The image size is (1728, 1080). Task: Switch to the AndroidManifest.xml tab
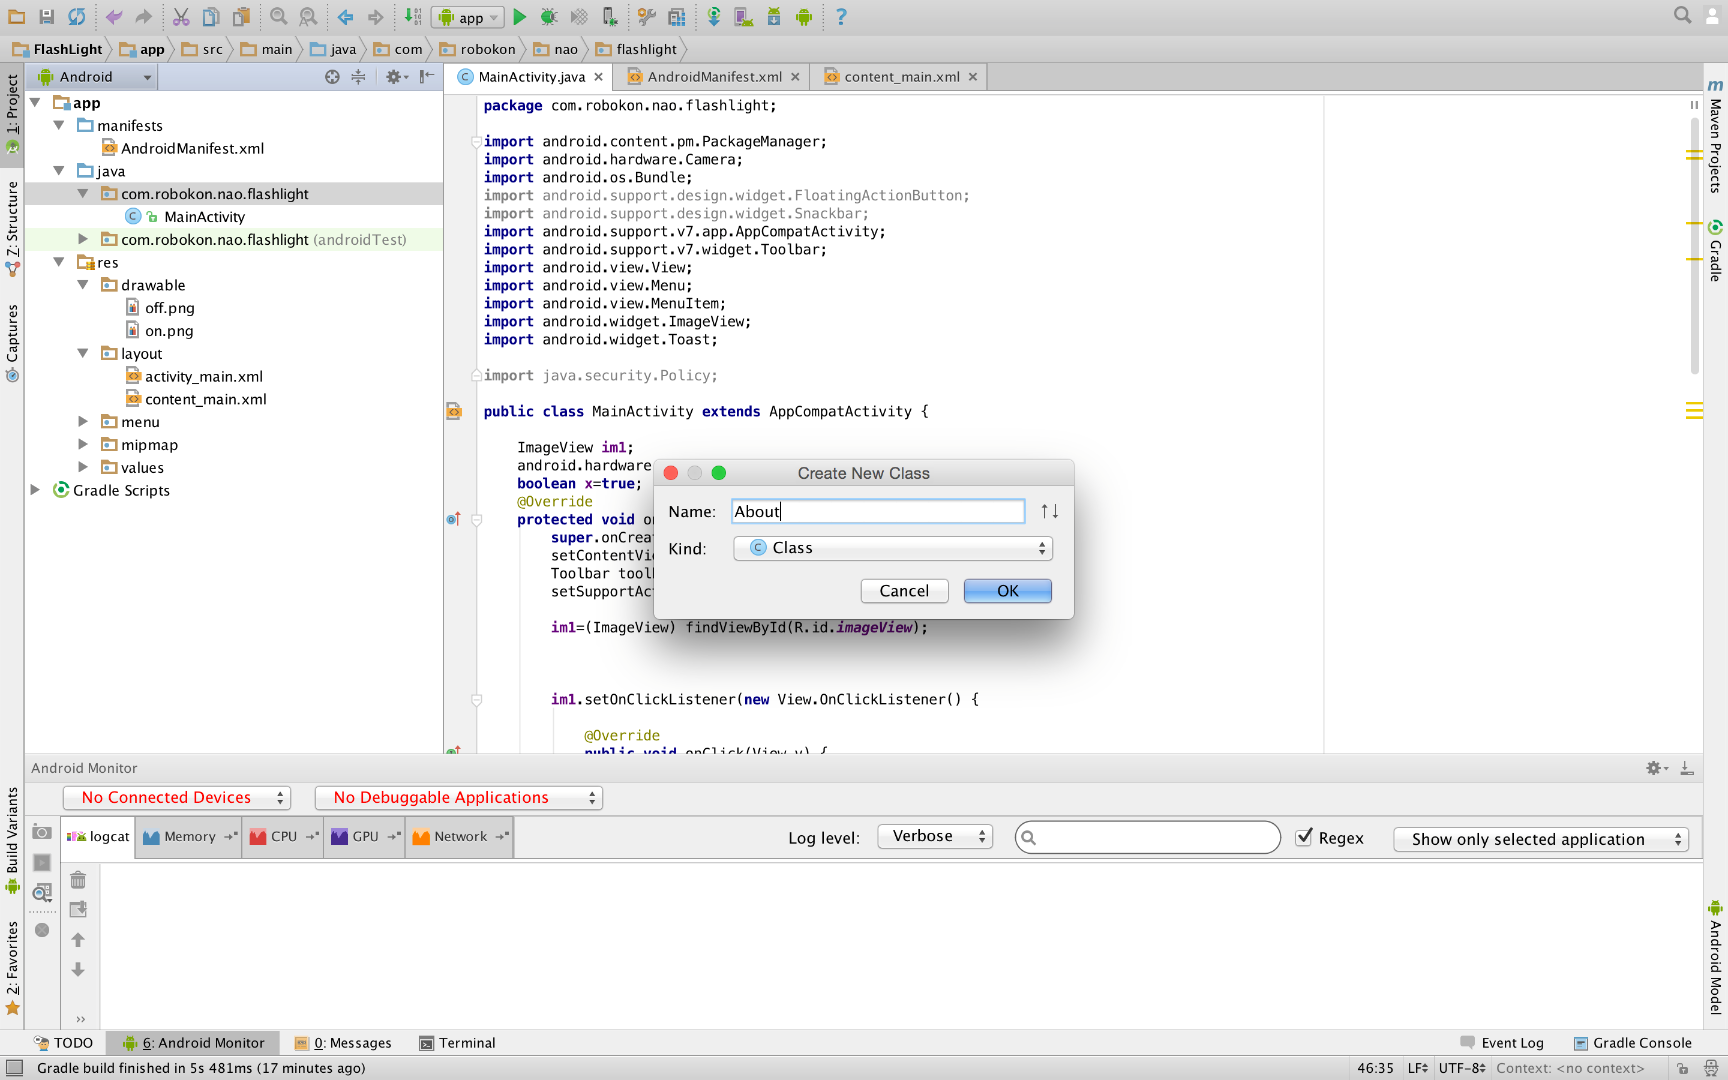713,77
